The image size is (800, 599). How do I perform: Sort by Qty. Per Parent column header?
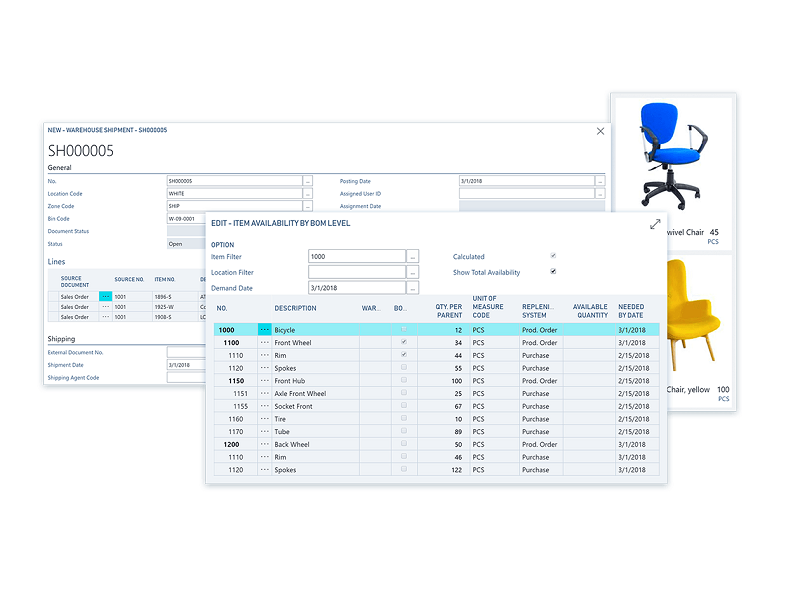coord(449,311)
